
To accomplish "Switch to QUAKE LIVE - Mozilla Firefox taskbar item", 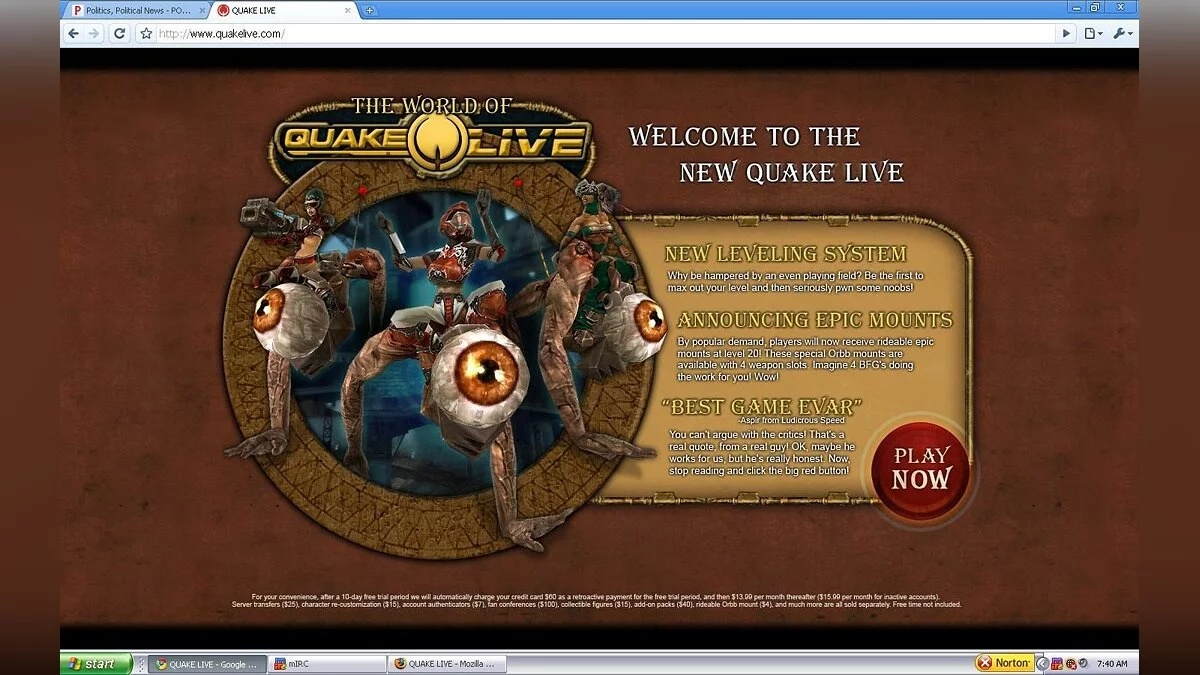I will pos(447,663).
